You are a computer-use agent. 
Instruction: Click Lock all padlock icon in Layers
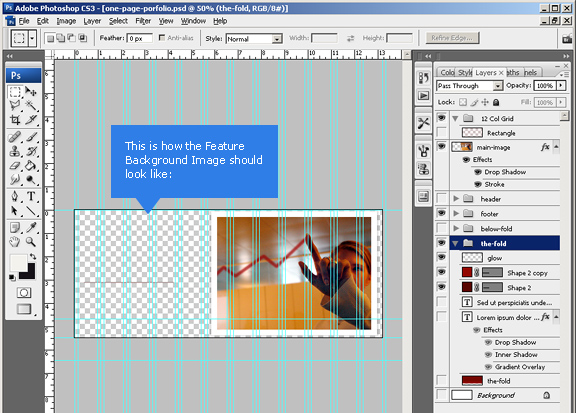496,102
